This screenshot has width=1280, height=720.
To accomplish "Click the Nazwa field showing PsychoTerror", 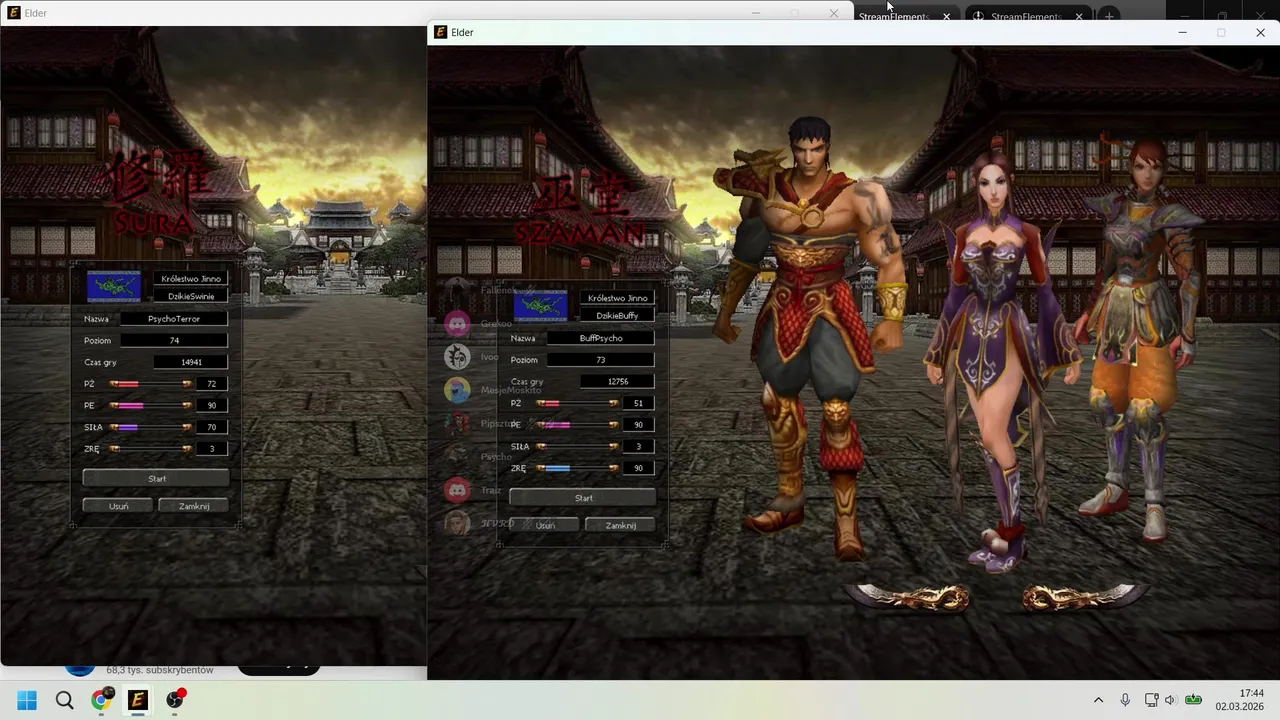I will 174,319.
